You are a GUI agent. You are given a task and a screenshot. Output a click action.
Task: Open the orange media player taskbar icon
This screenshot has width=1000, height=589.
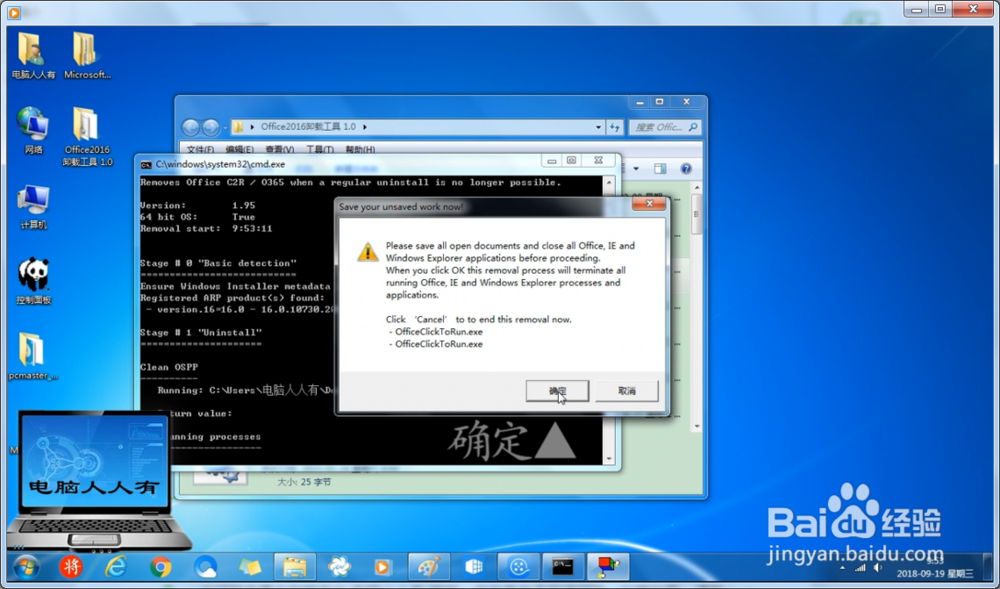pos(382,566)
